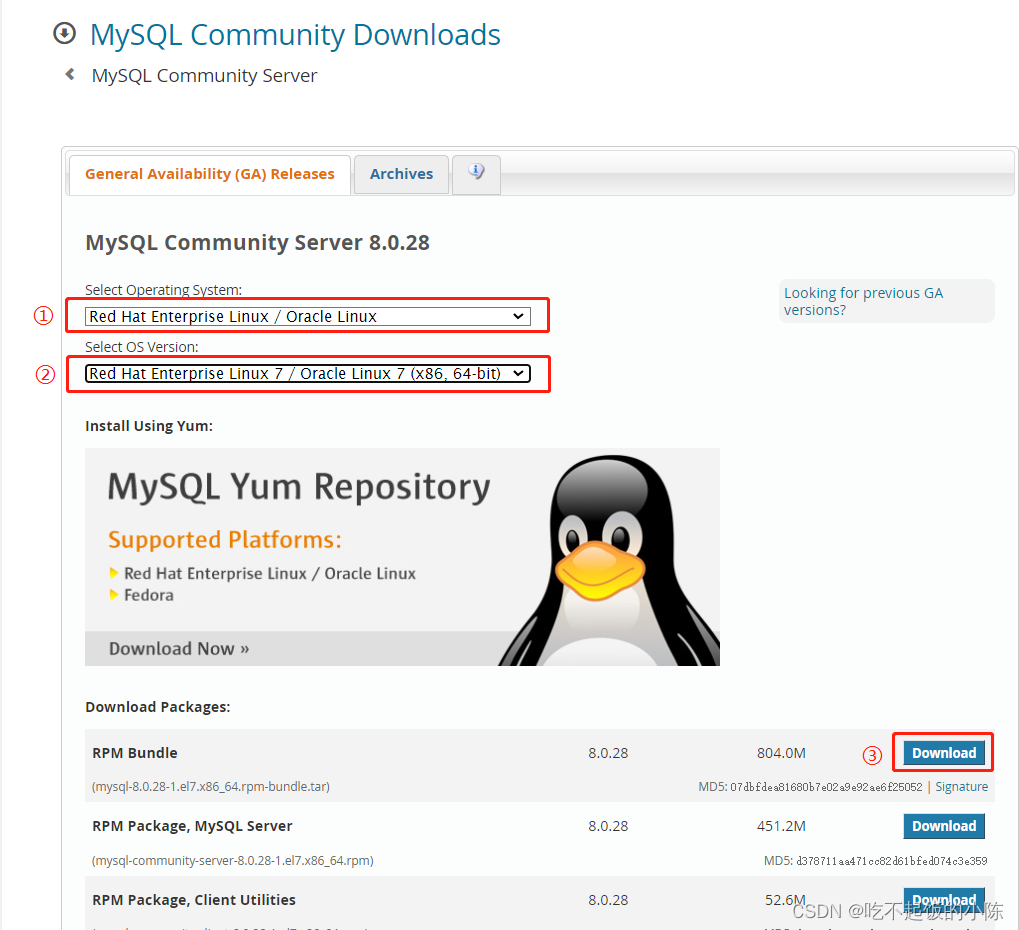Select filename mysql-community-server-8.0.28-1.el7.x86_64.rpm
The height and width of the screenshot is (930, 1019).
tap(233, 861)
